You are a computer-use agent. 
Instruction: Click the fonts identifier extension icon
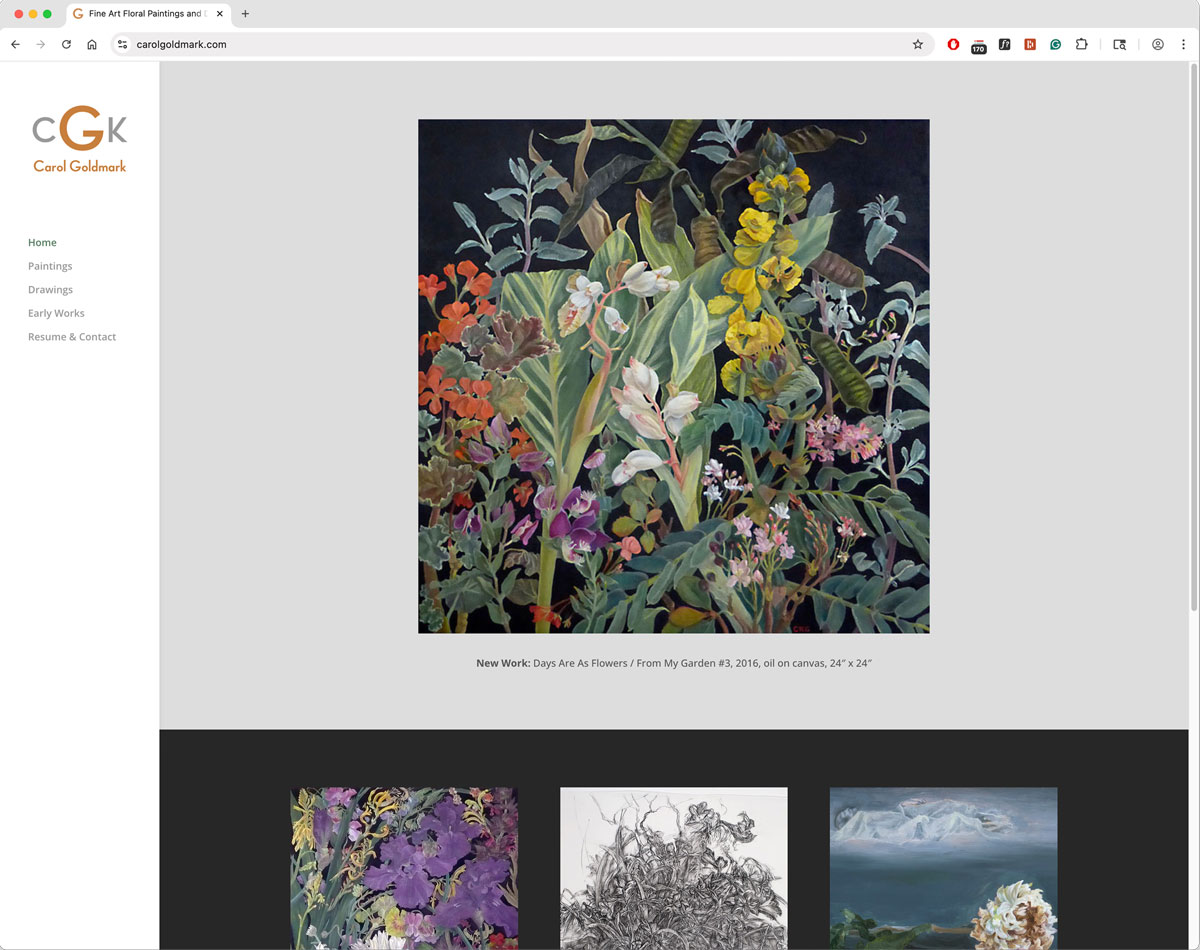(1004, 44)
